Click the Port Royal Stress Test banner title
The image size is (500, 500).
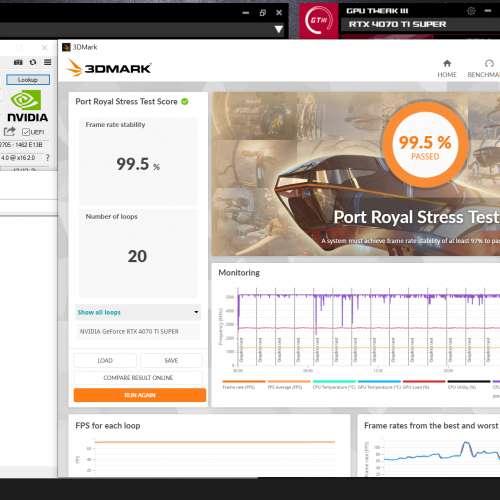coord(417,217)
